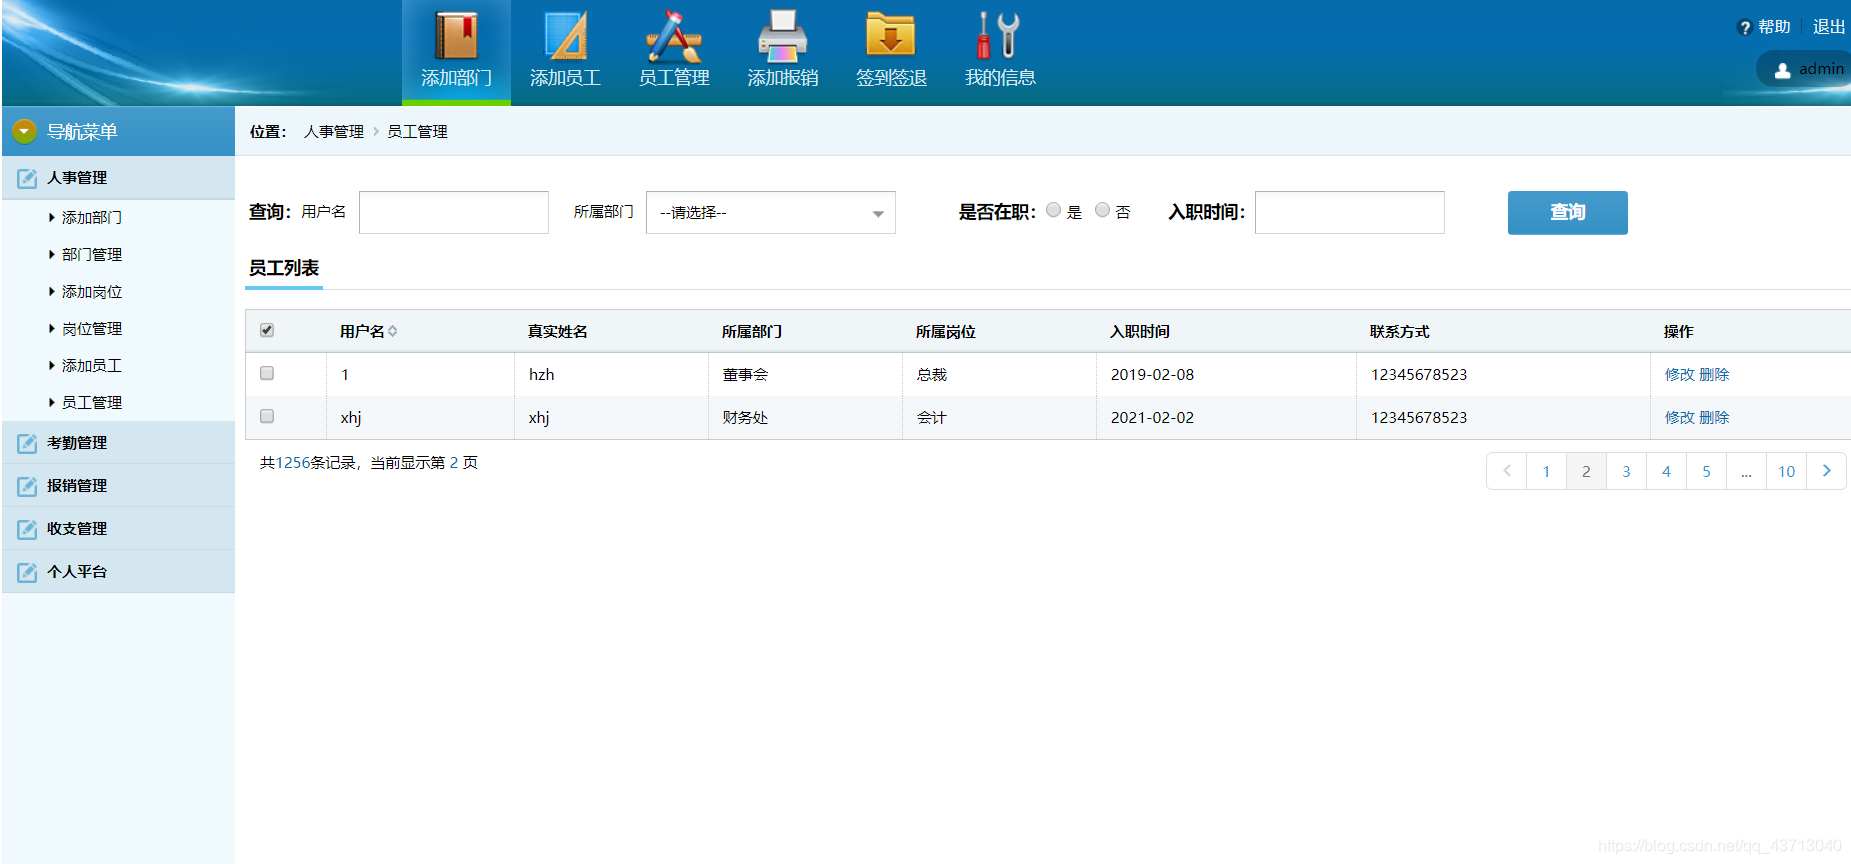Expand the 报销管理 menu section
This screenshot has height=864, width=1851.
pyautogui.click(x=118, y=486)
